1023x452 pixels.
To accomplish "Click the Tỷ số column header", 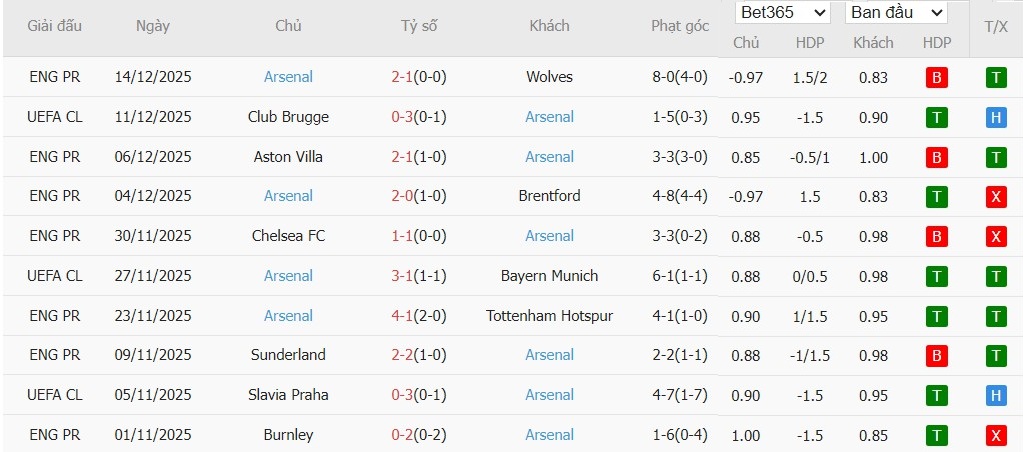I will point(419,26).
